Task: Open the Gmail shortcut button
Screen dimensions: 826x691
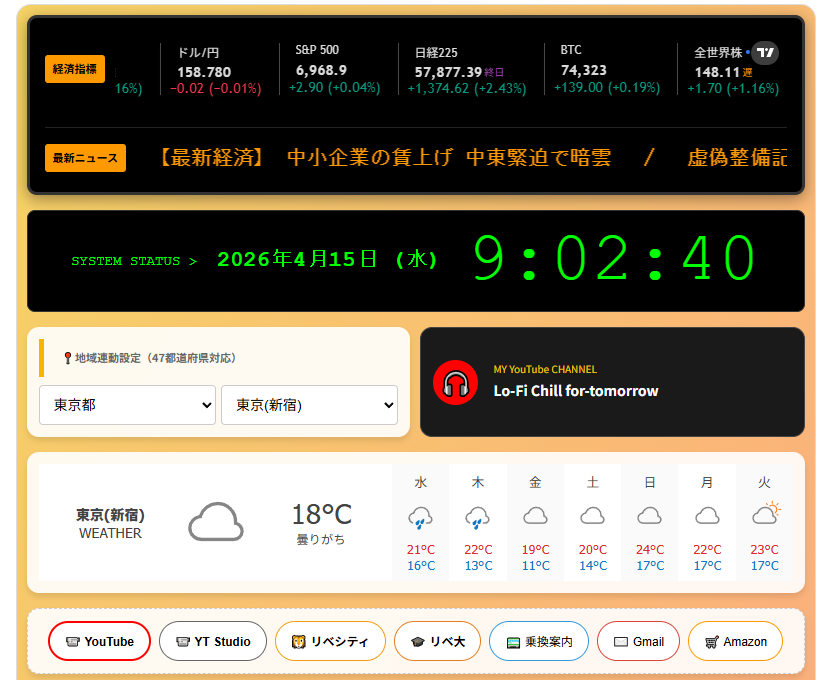Action: [x=638, y=641]
